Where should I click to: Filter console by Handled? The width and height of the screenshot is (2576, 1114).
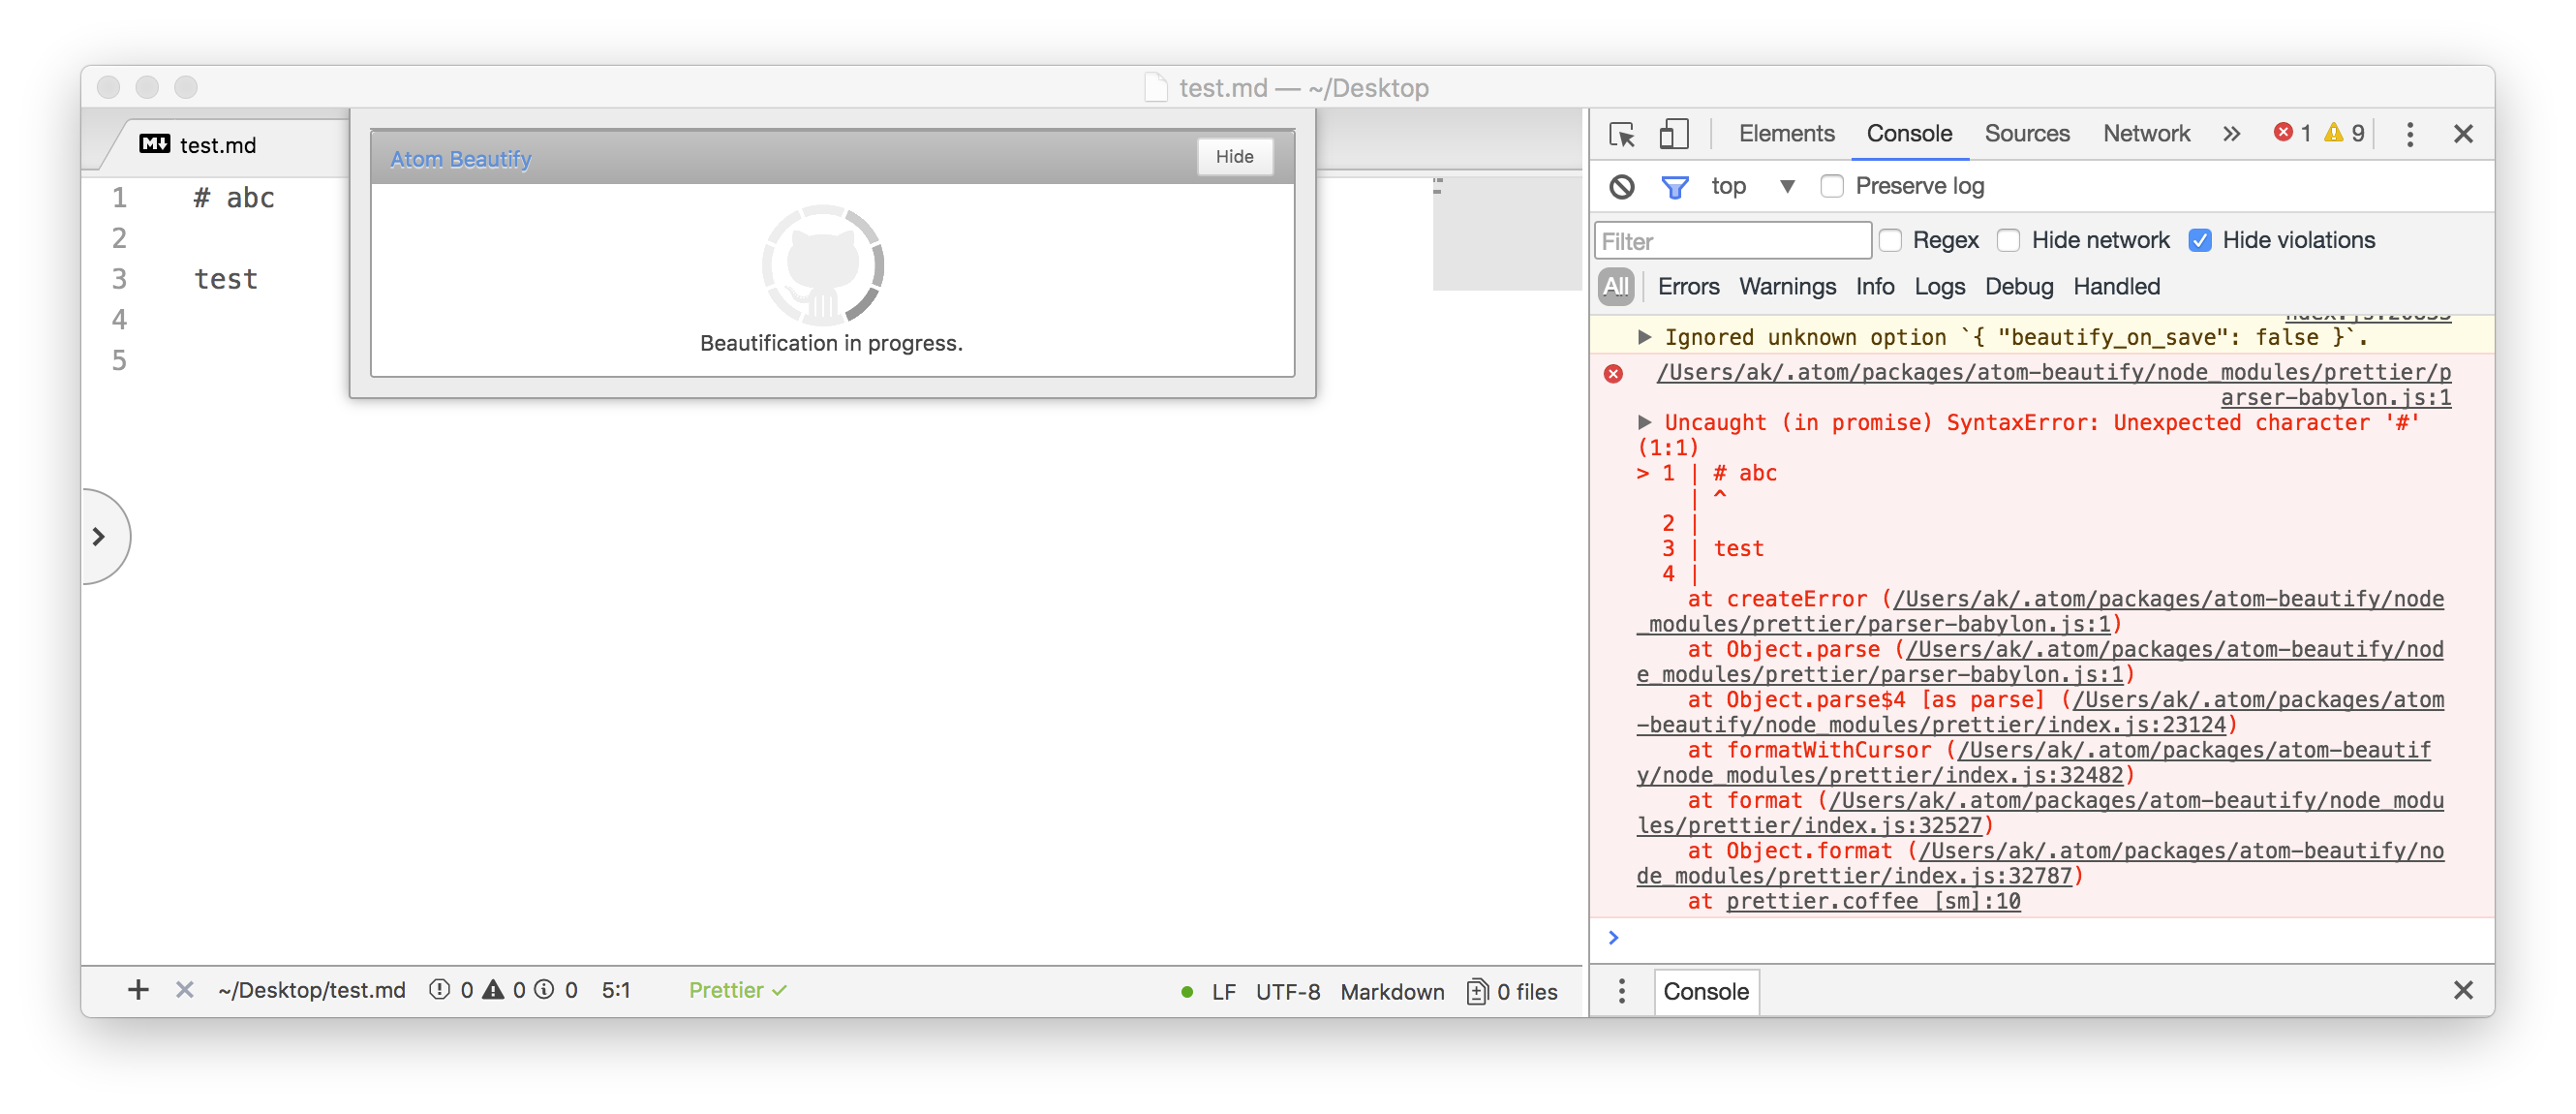[2116, 287]
